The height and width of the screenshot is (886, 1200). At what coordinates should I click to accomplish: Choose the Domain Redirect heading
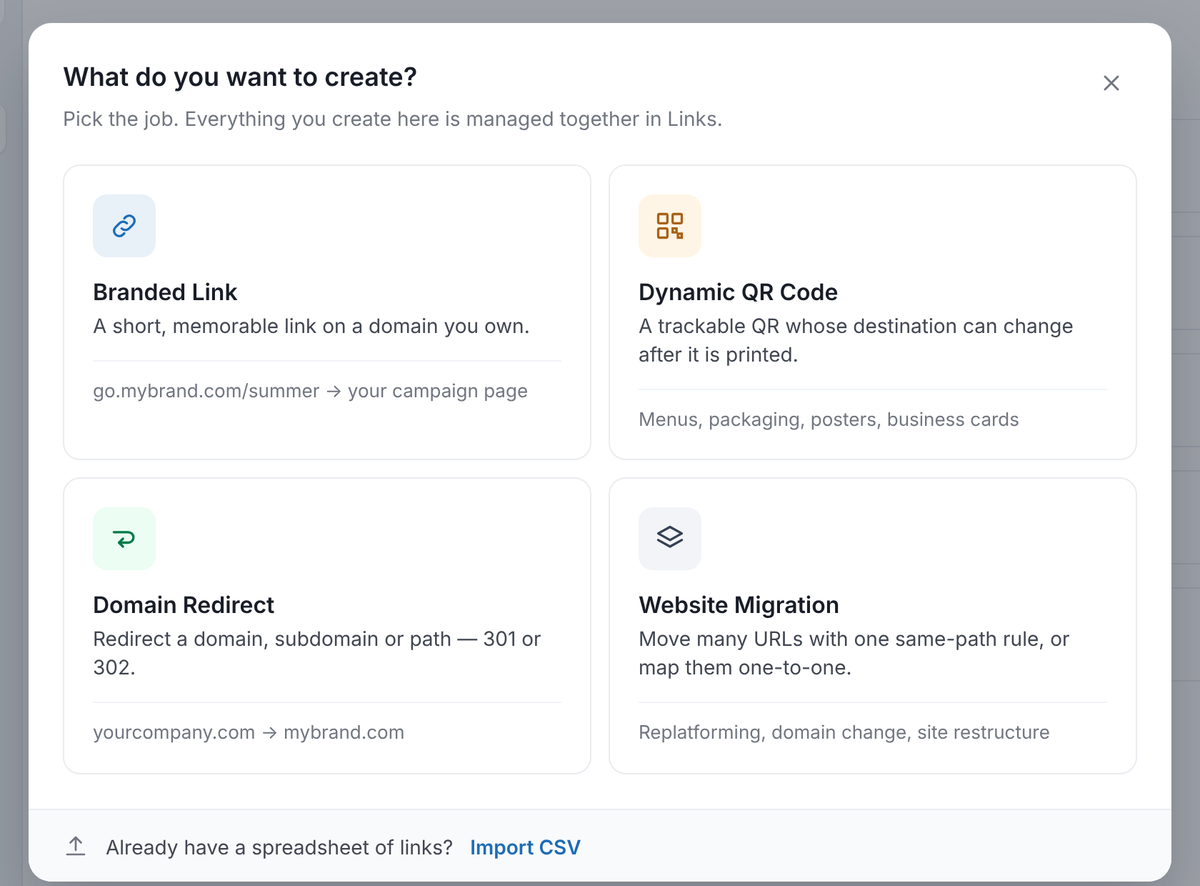(x=183, y=605)
